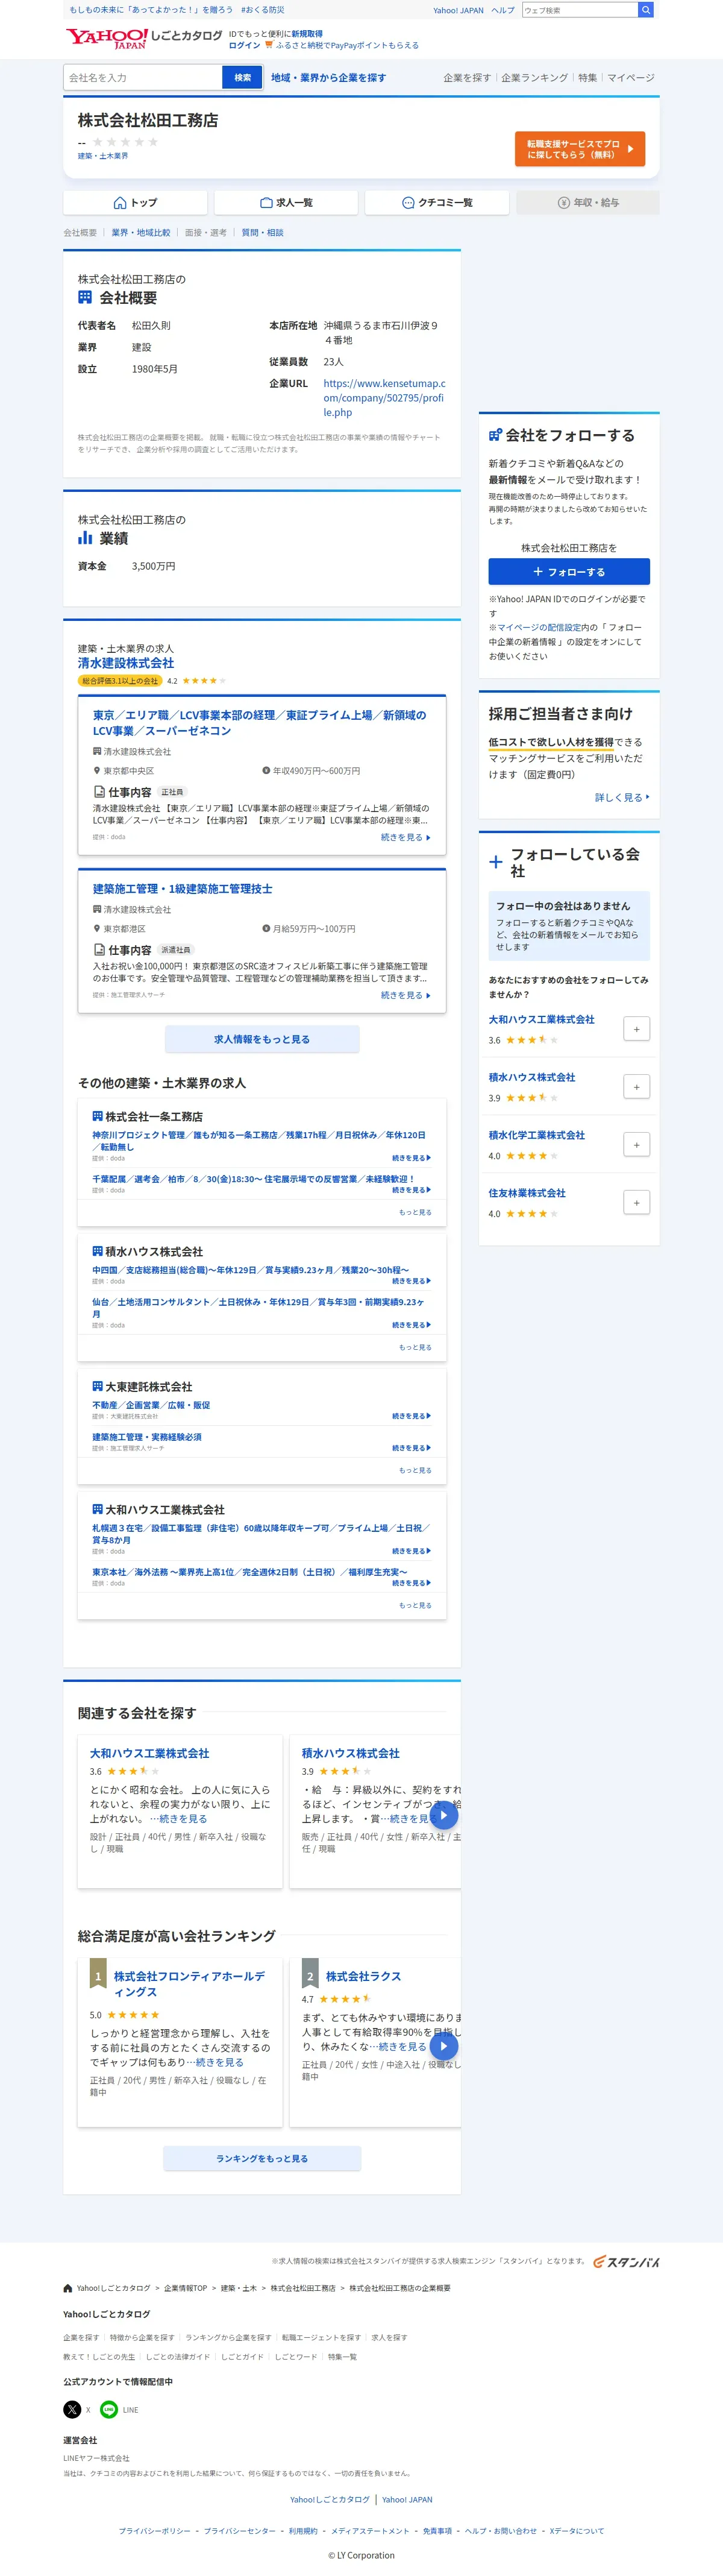
Task: Click home icon in footer breadcrumb
Action: [68, 2288]
